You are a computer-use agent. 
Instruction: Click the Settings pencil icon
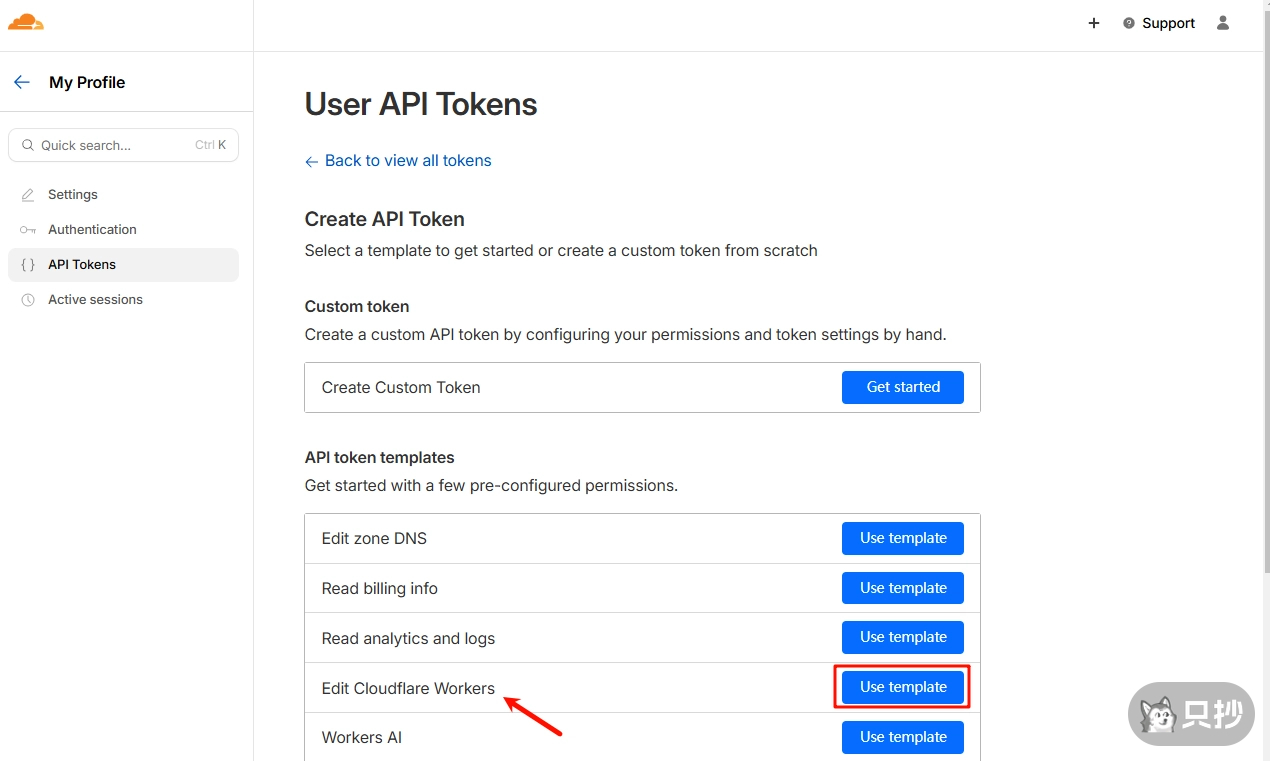coord(28,195)
